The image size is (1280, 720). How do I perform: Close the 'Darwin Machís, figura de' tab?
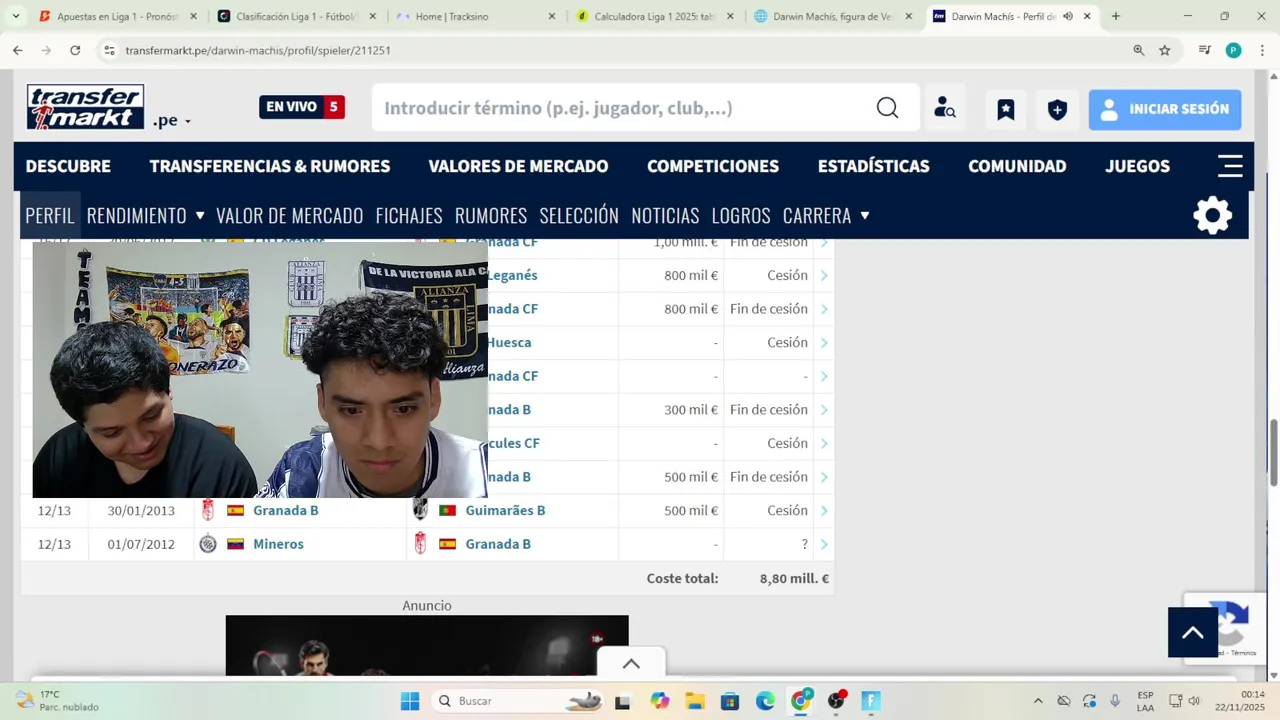click(x=908, y=16)
